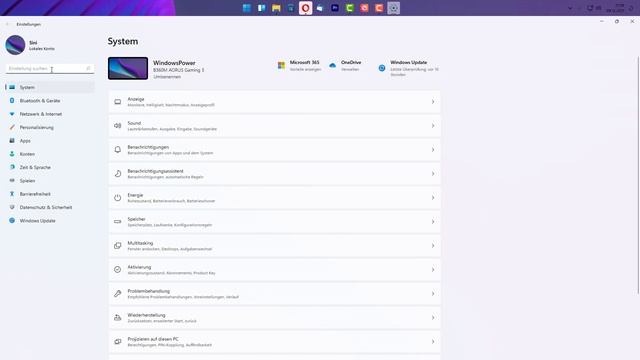Screen dimensions: 640x360
Task: Click the Settings gear taskbar icon
Action: click(393, 8)
